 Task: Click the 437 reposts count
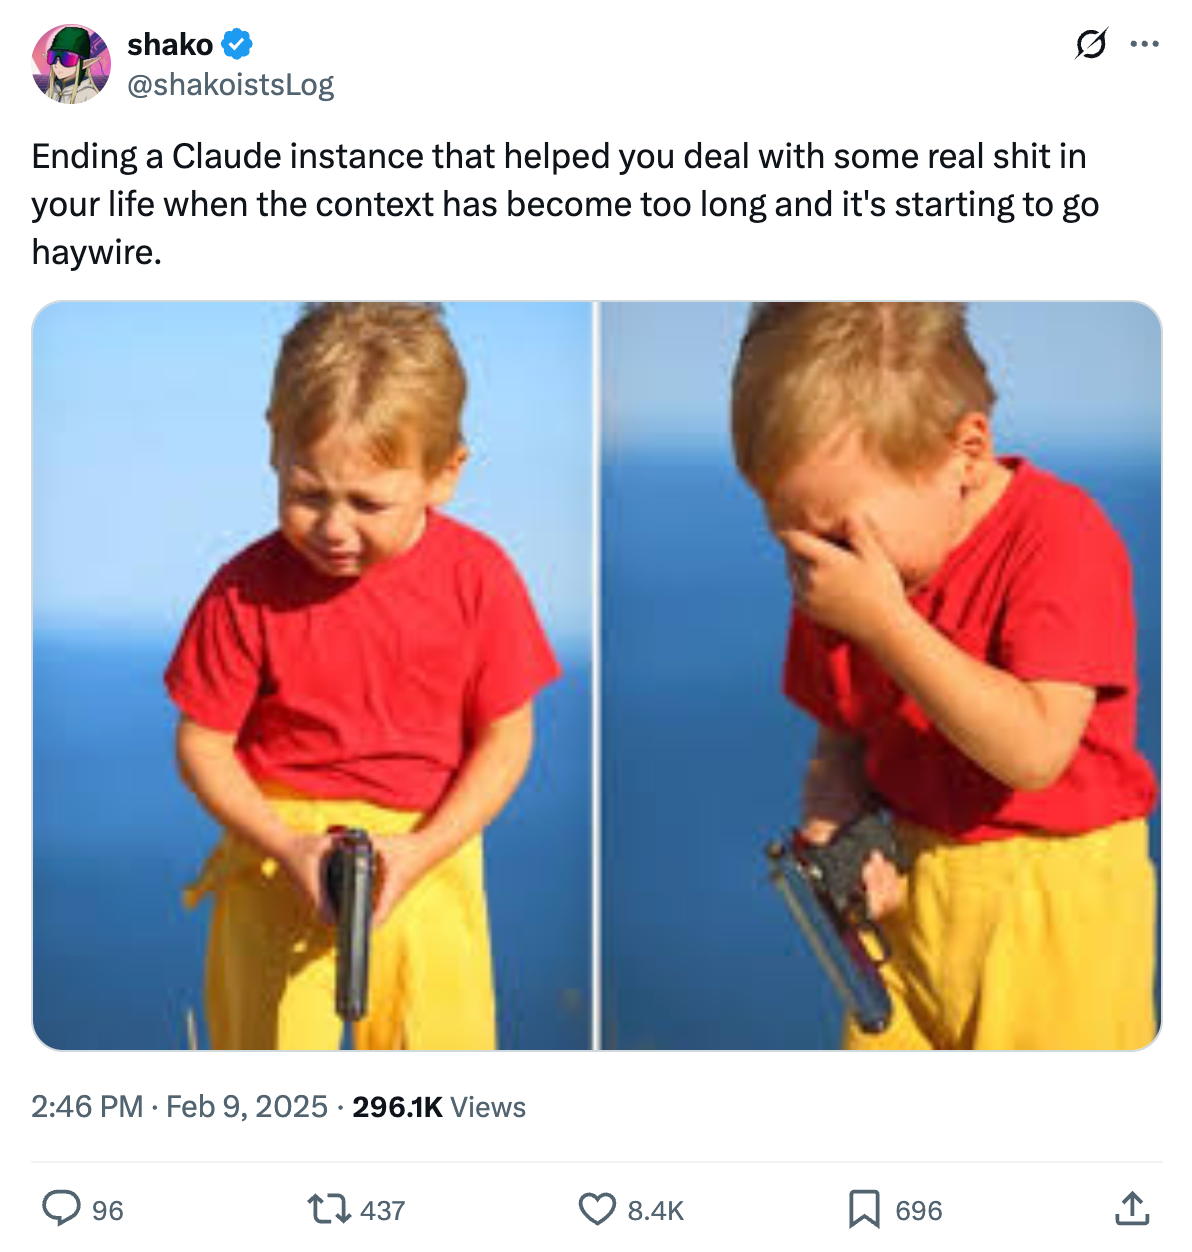coord(382,1211)
